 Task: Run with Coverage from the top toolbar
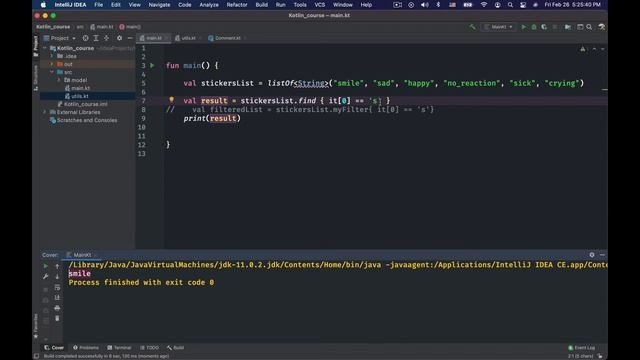[x=544, y=27]
